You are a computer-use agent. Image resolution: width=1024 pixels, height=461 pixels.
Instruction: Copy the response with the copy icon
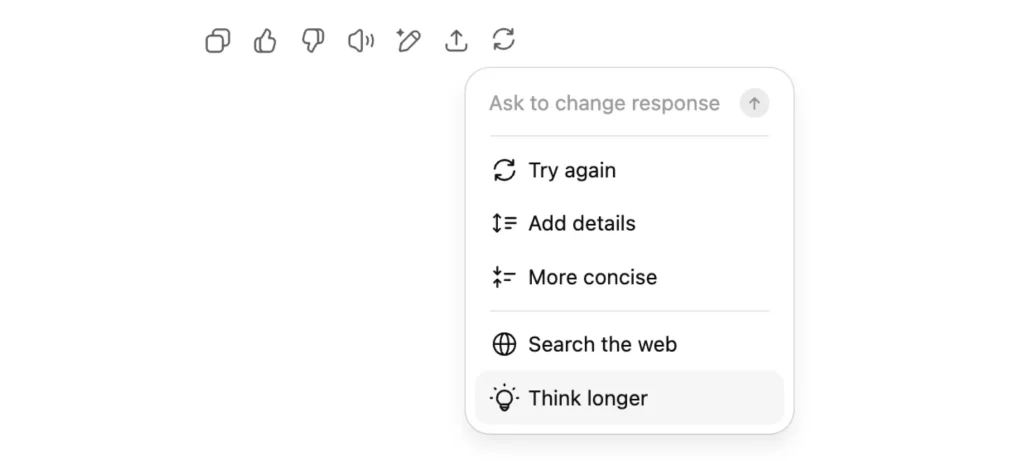pos(217,41)
